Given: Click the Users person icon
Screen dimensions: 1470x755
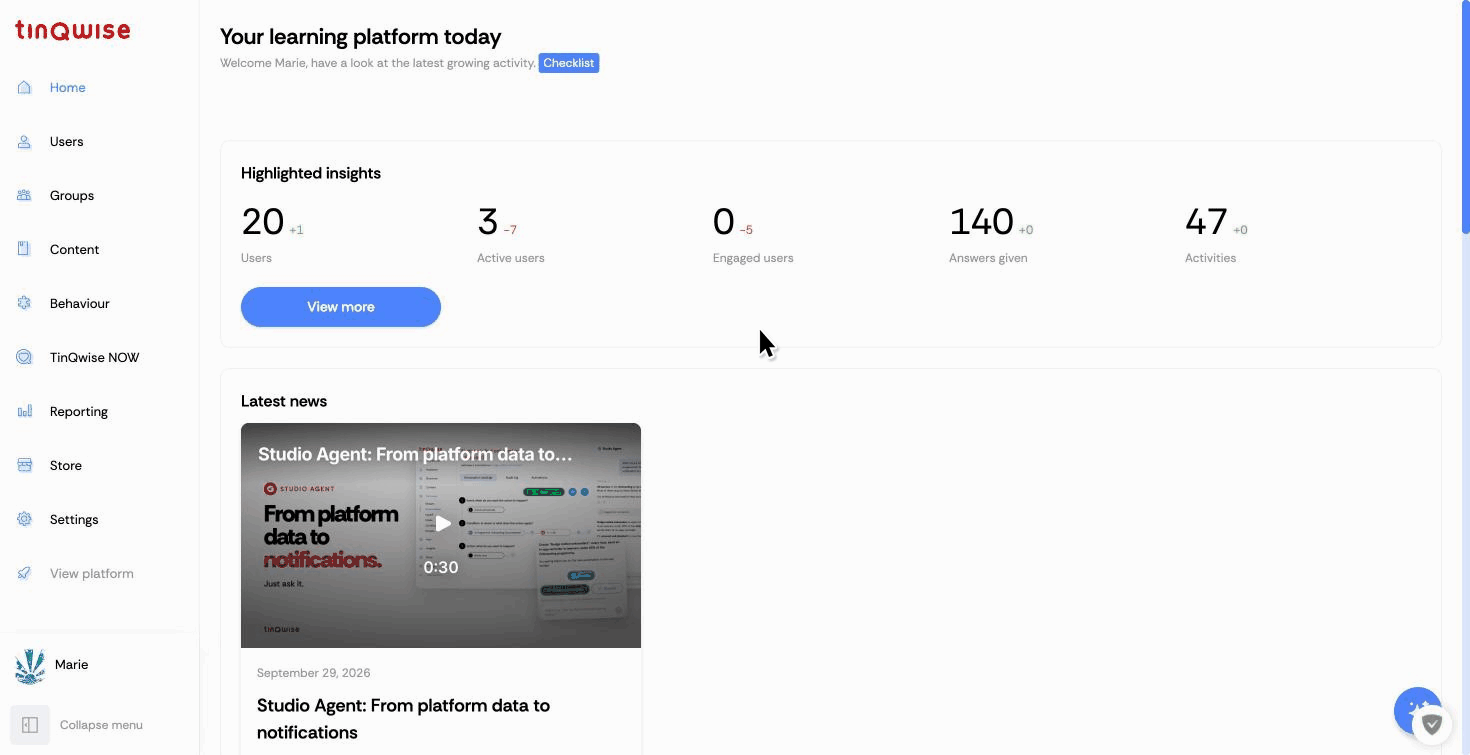Looking at the screenshot, I should 25,142.
